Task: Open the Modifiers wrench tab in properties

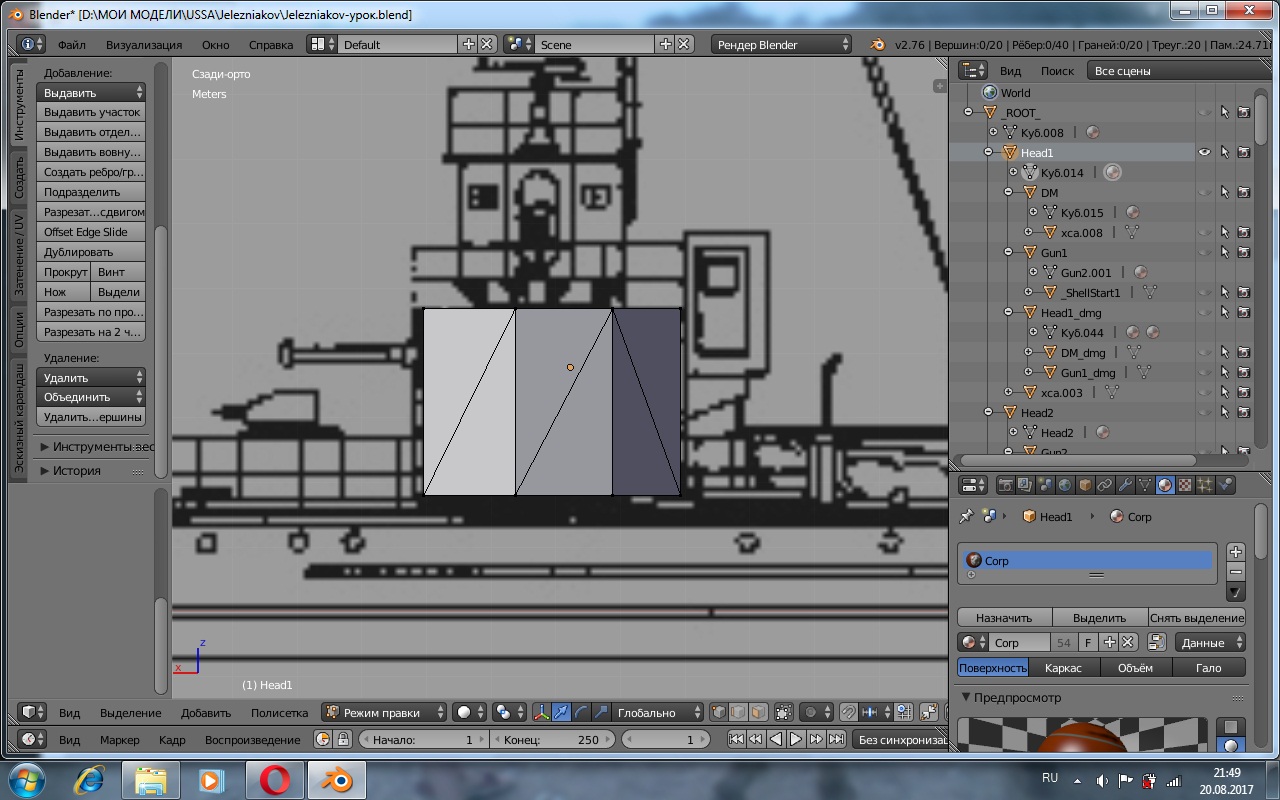Action: (x=1125, y=485)
